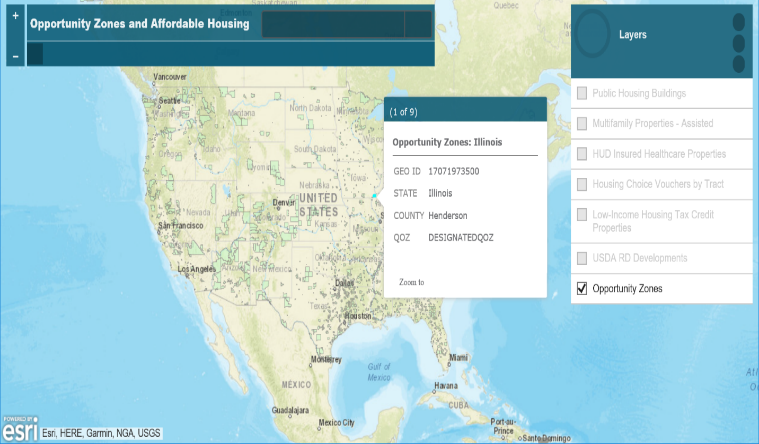The image size is (759, 444).
Task: Open the Esri logo link
Action: tap(19, 428)
